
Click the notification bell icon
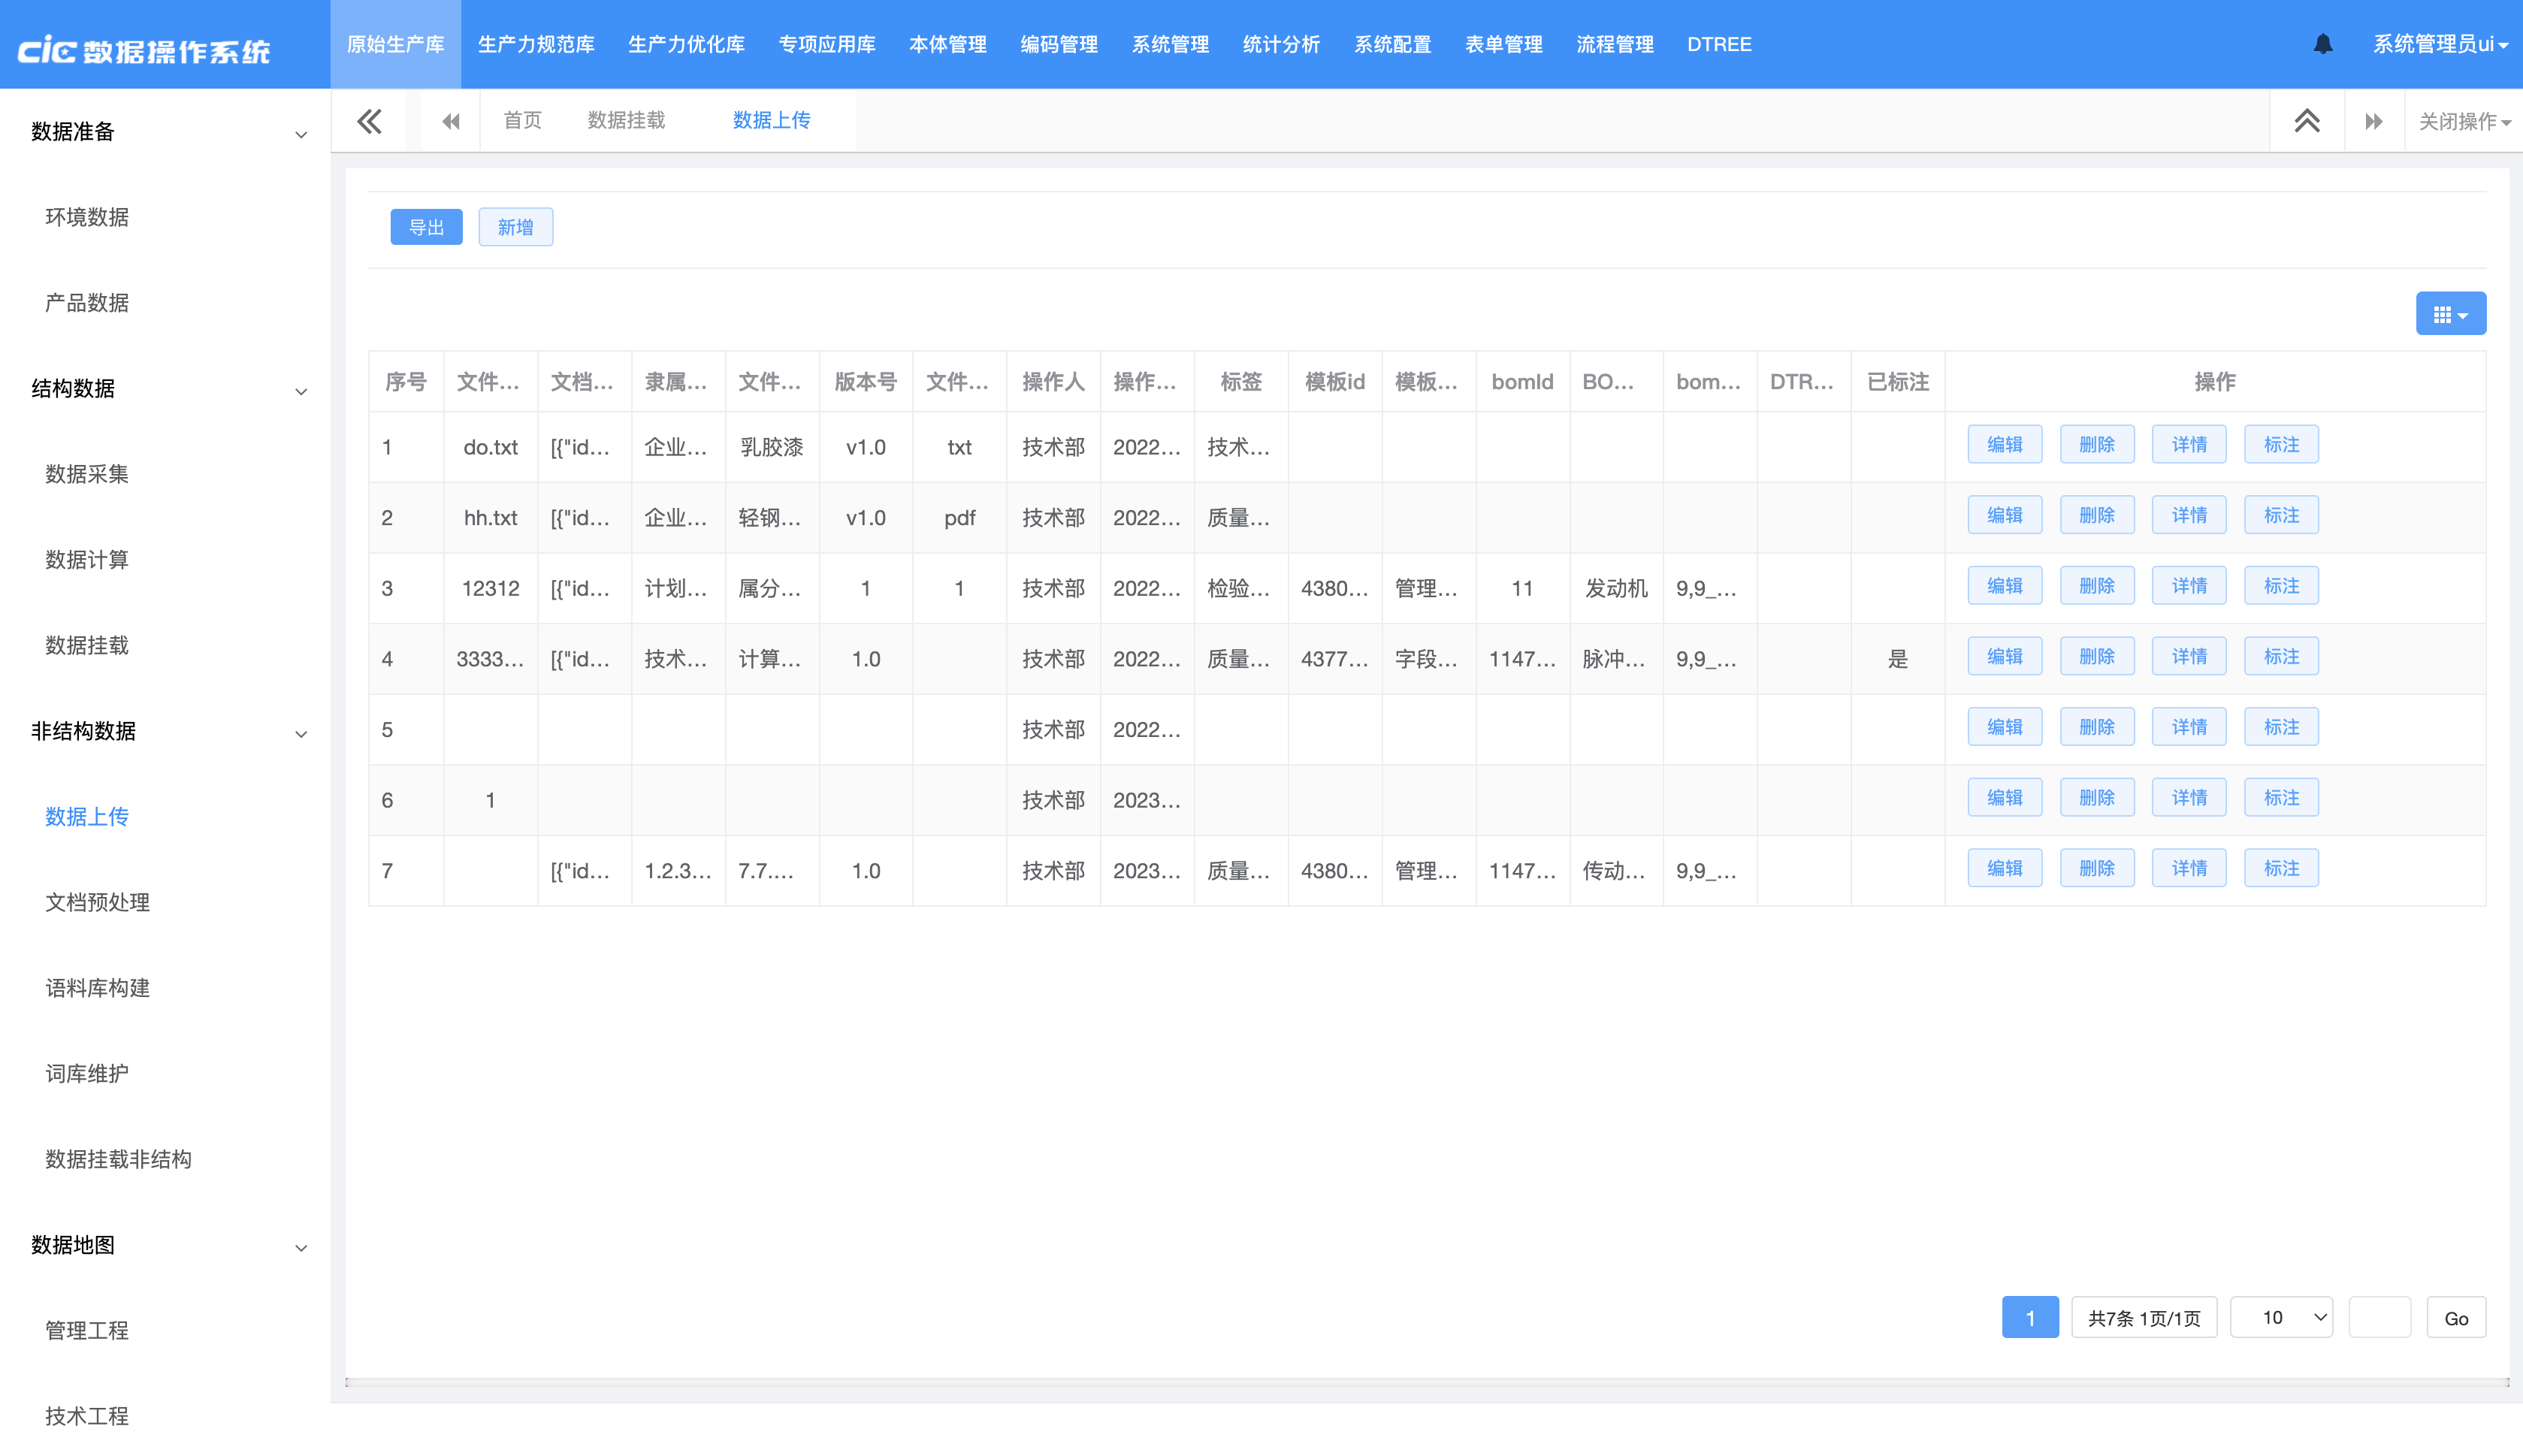[2322, 44]
